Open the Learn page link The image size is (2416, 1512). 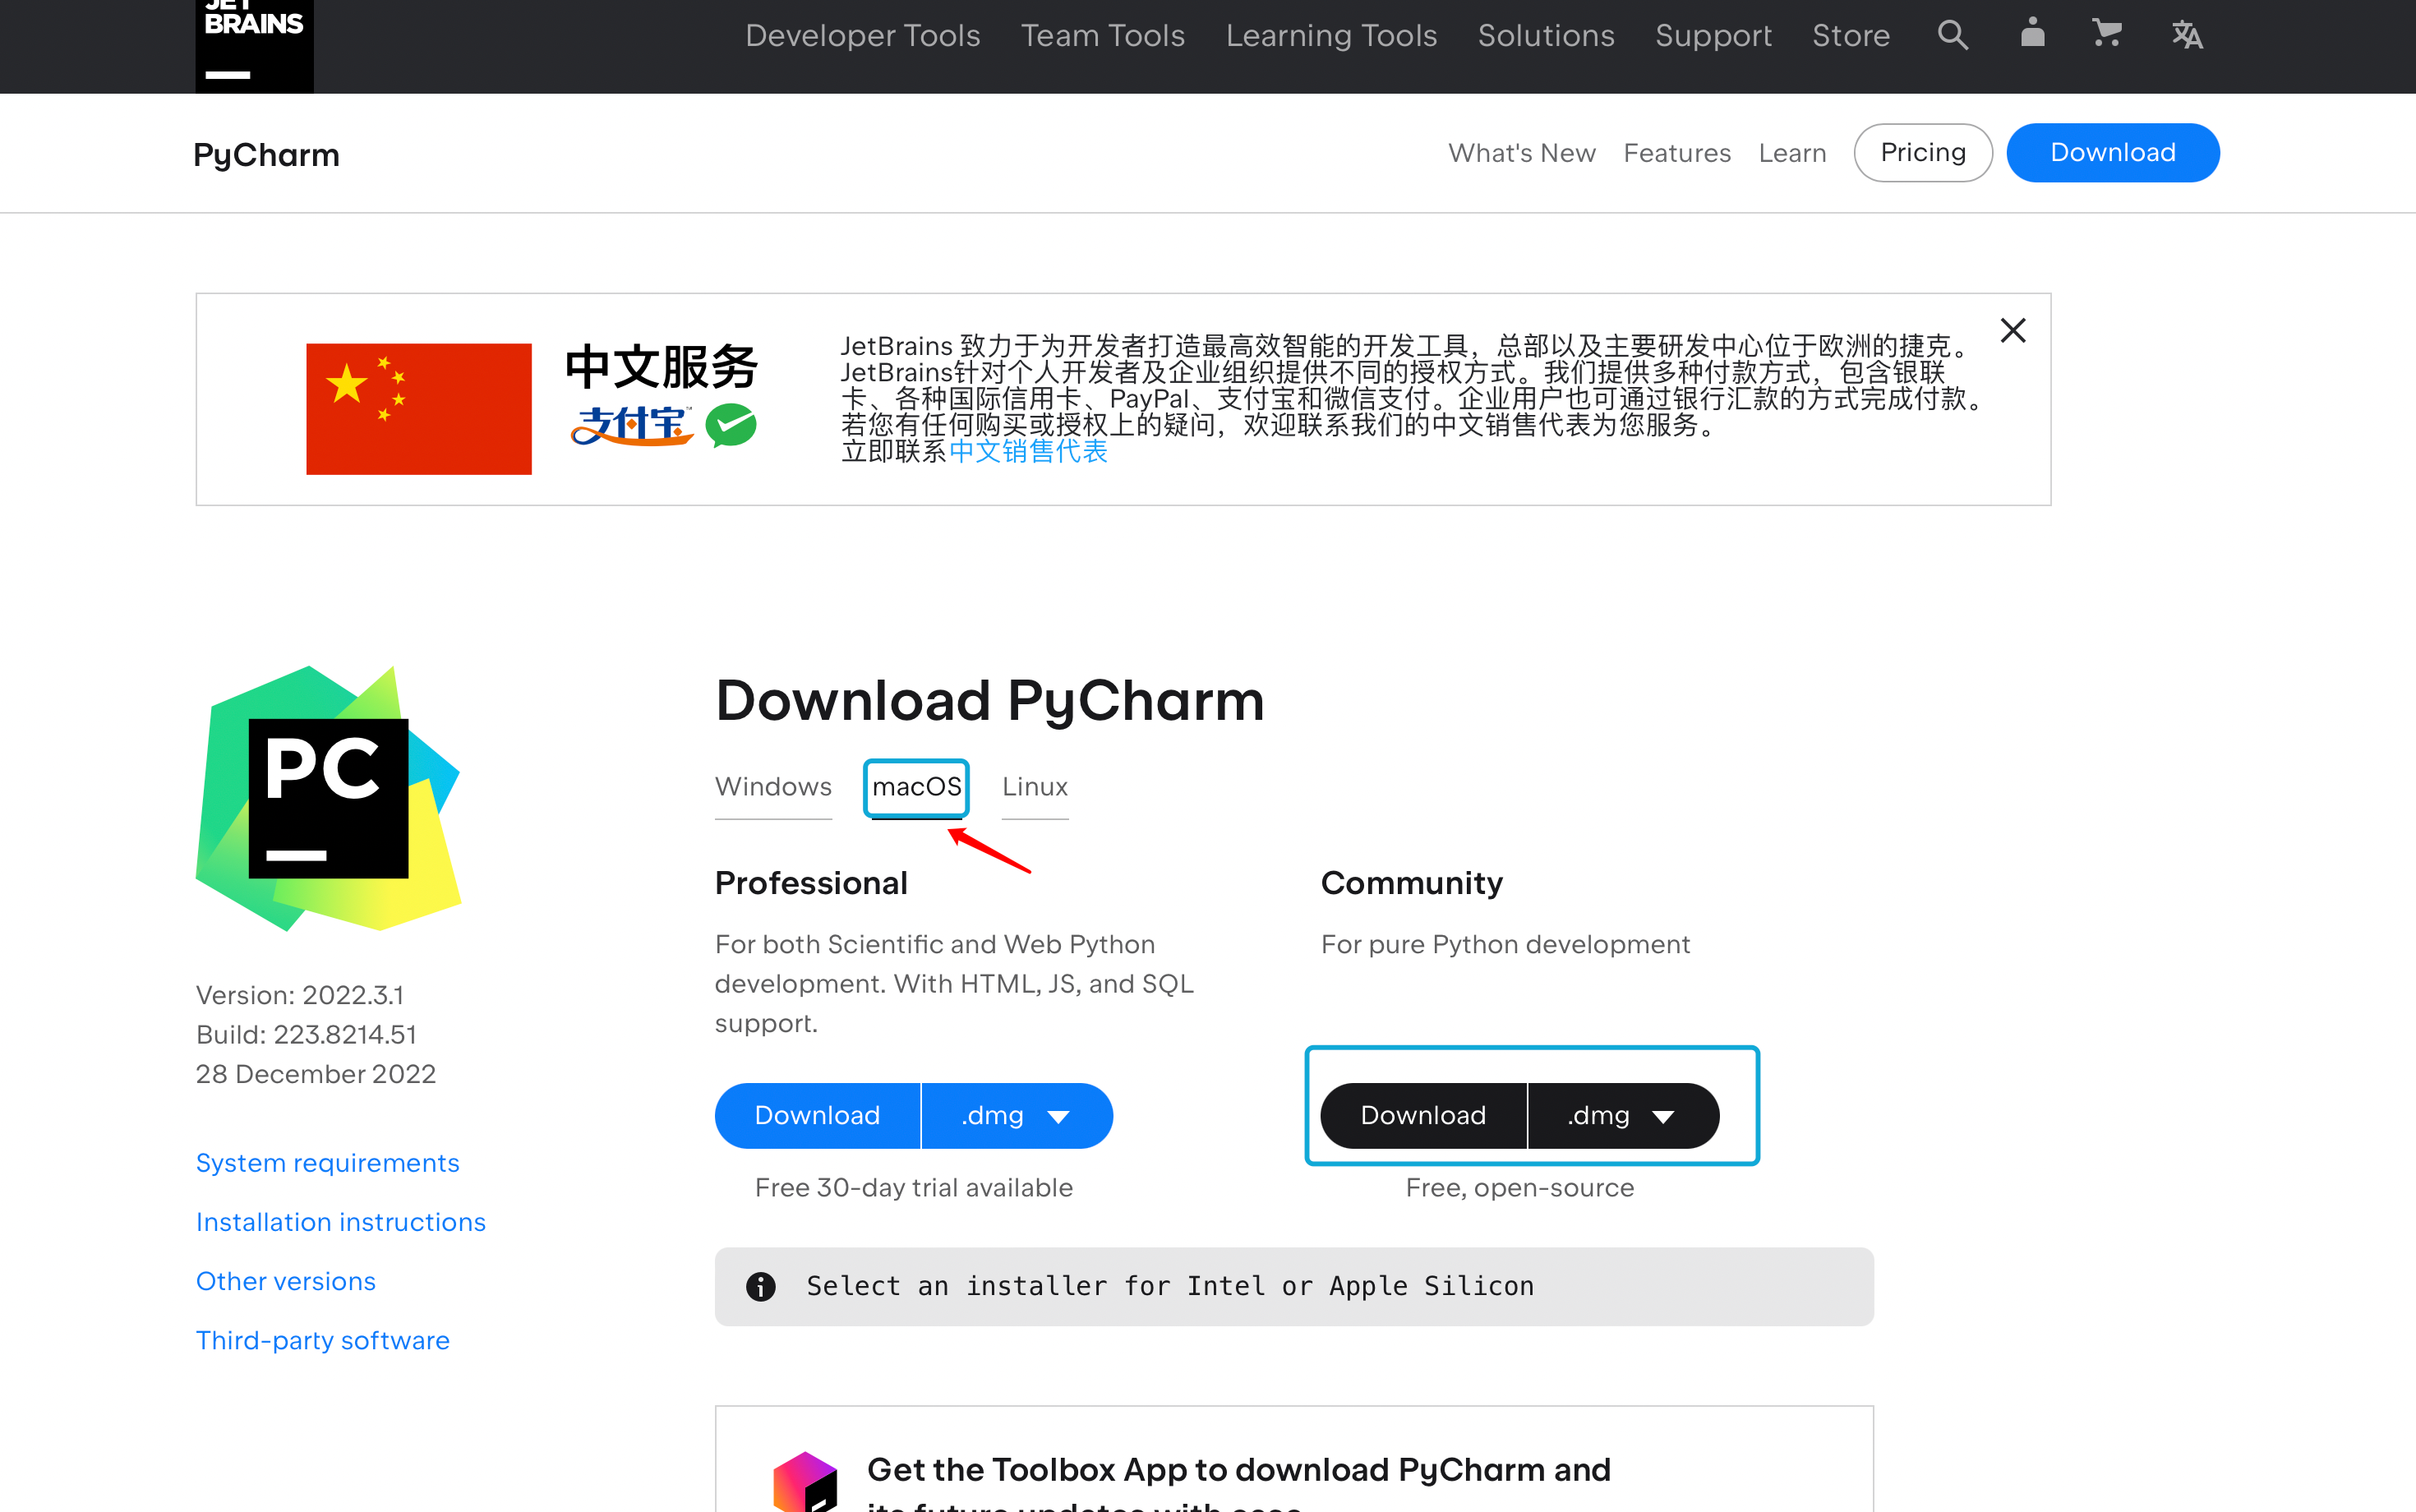tap(1792, 153)
